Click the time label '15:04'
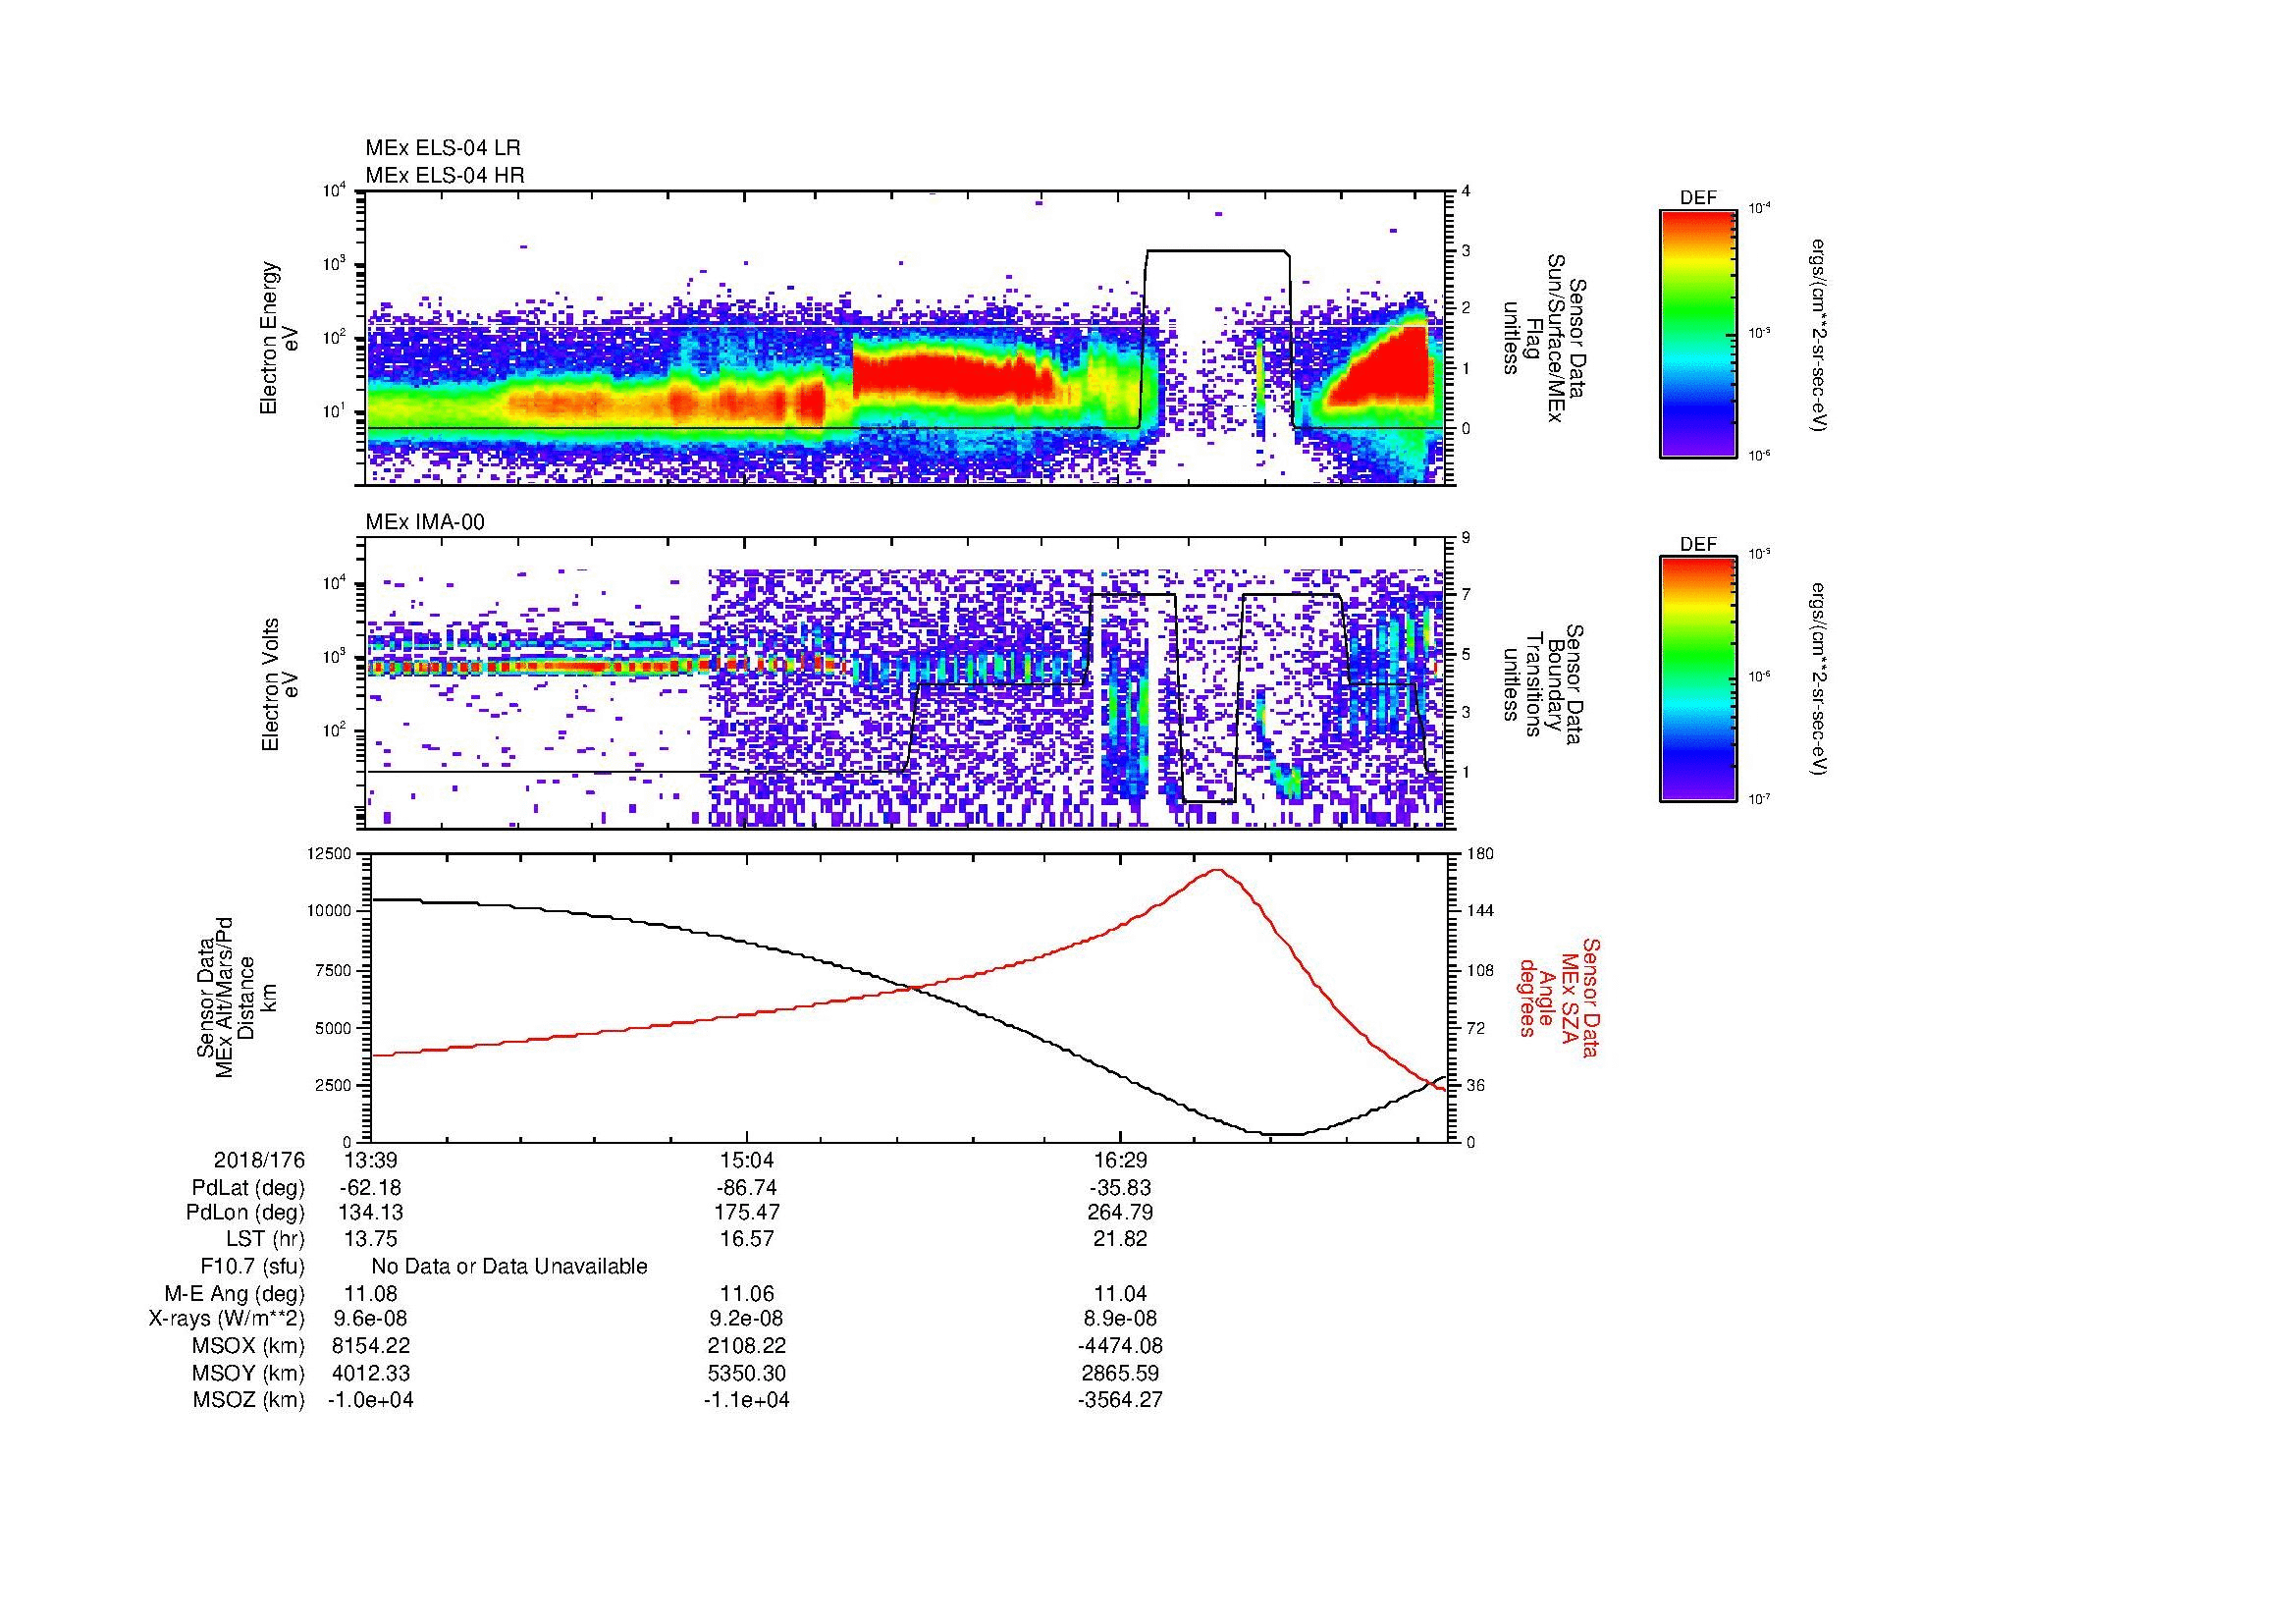The width and height of the screenshot is (2296, 1623). point(746,1160)
